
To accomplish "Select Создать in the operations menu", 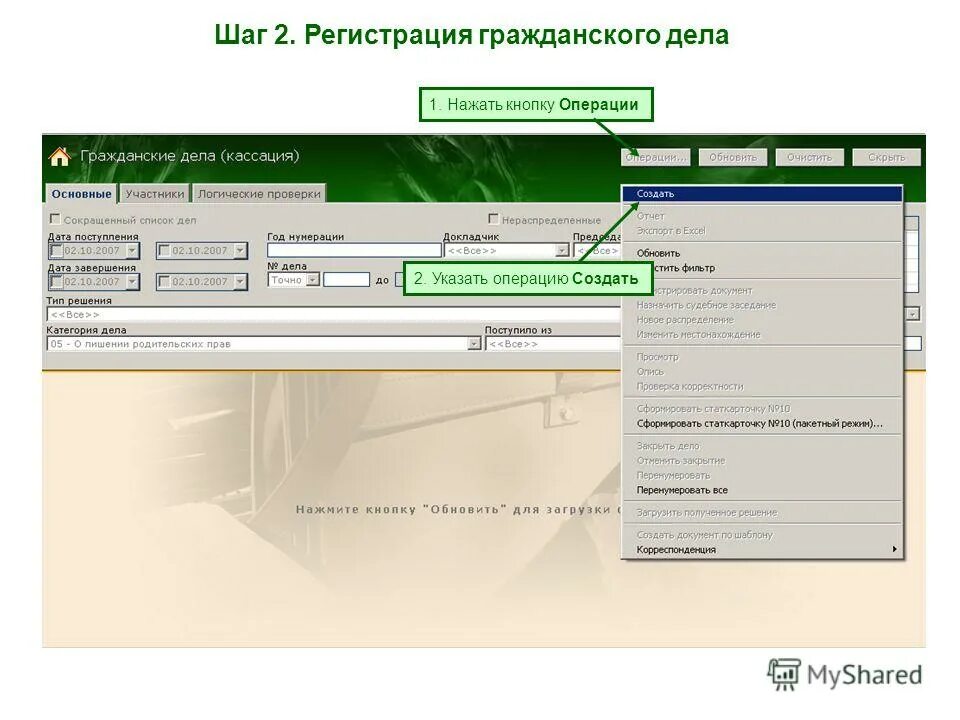I will tap(762, 193).
